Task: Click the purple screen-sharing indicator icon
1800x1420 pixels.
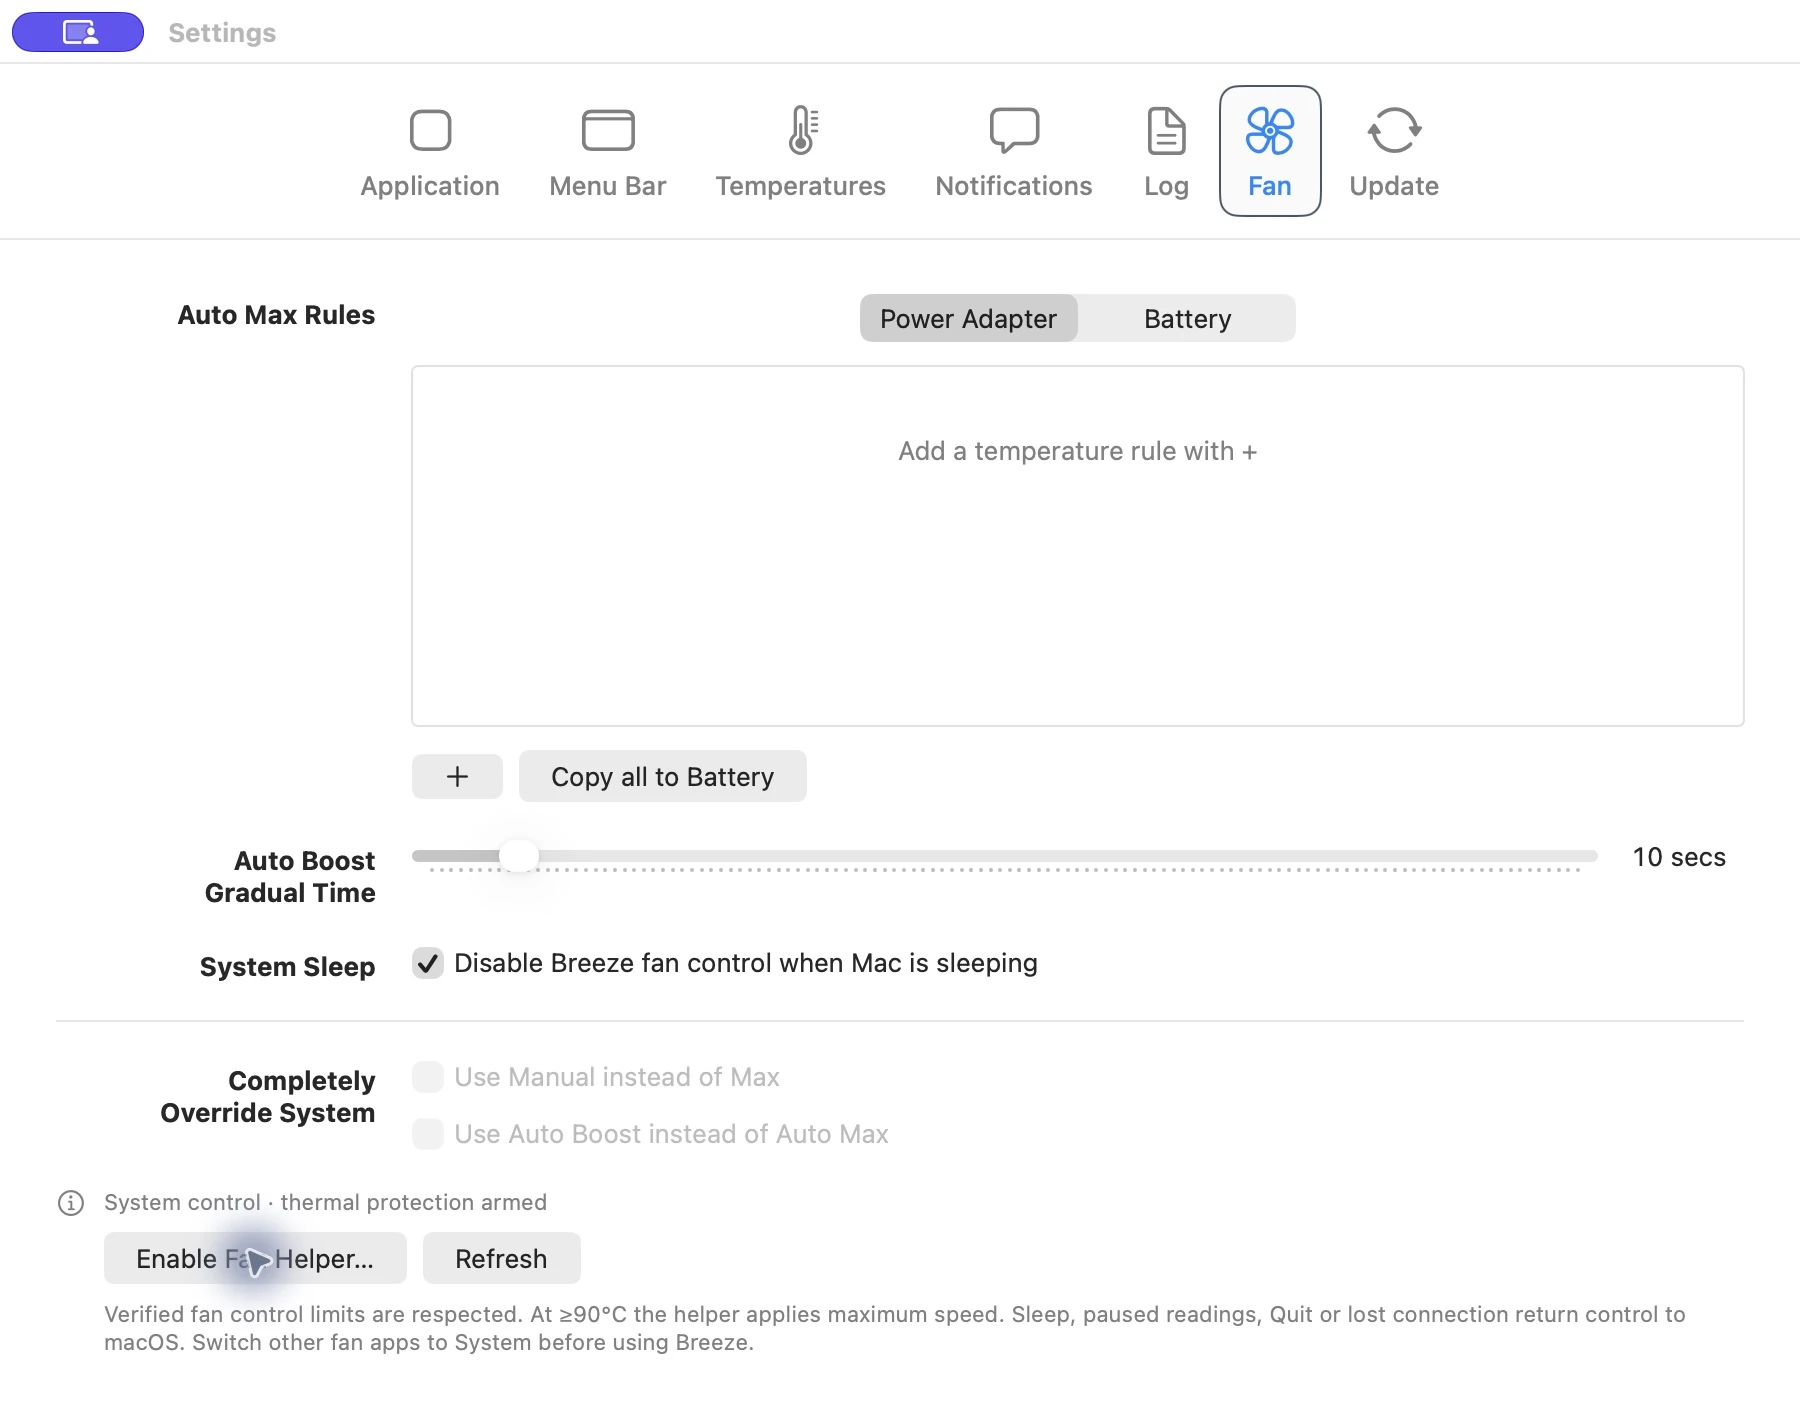Action: click(x=78, y=32)
